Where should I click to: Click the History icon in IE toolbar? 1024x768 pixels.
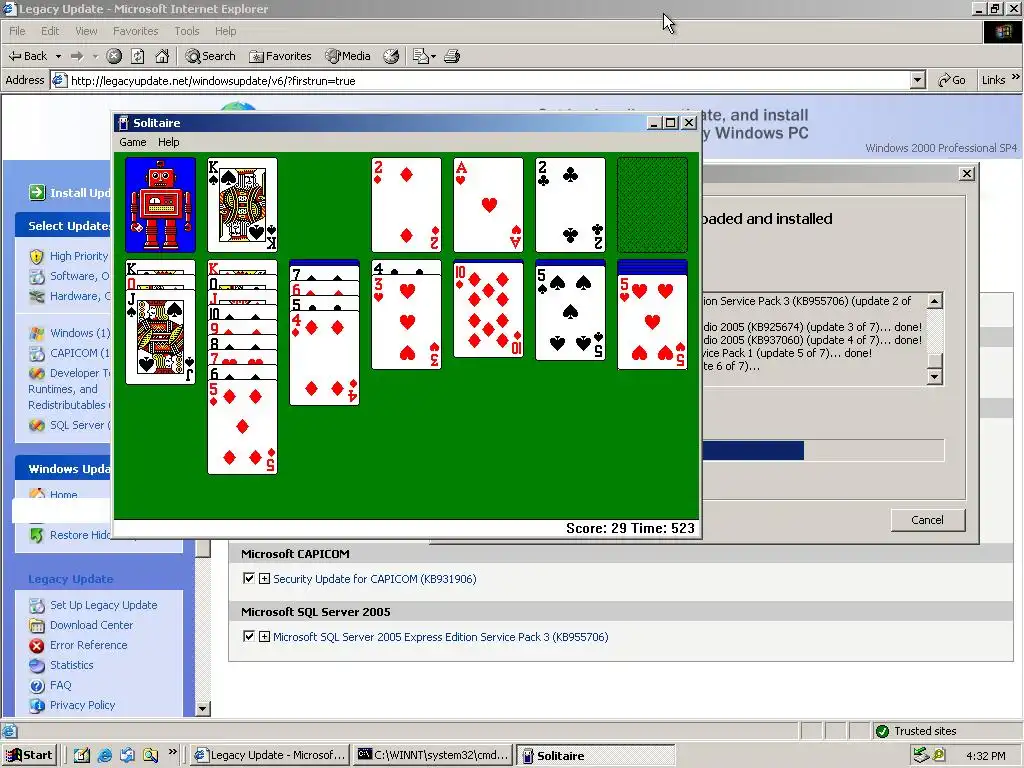point(391,56)
